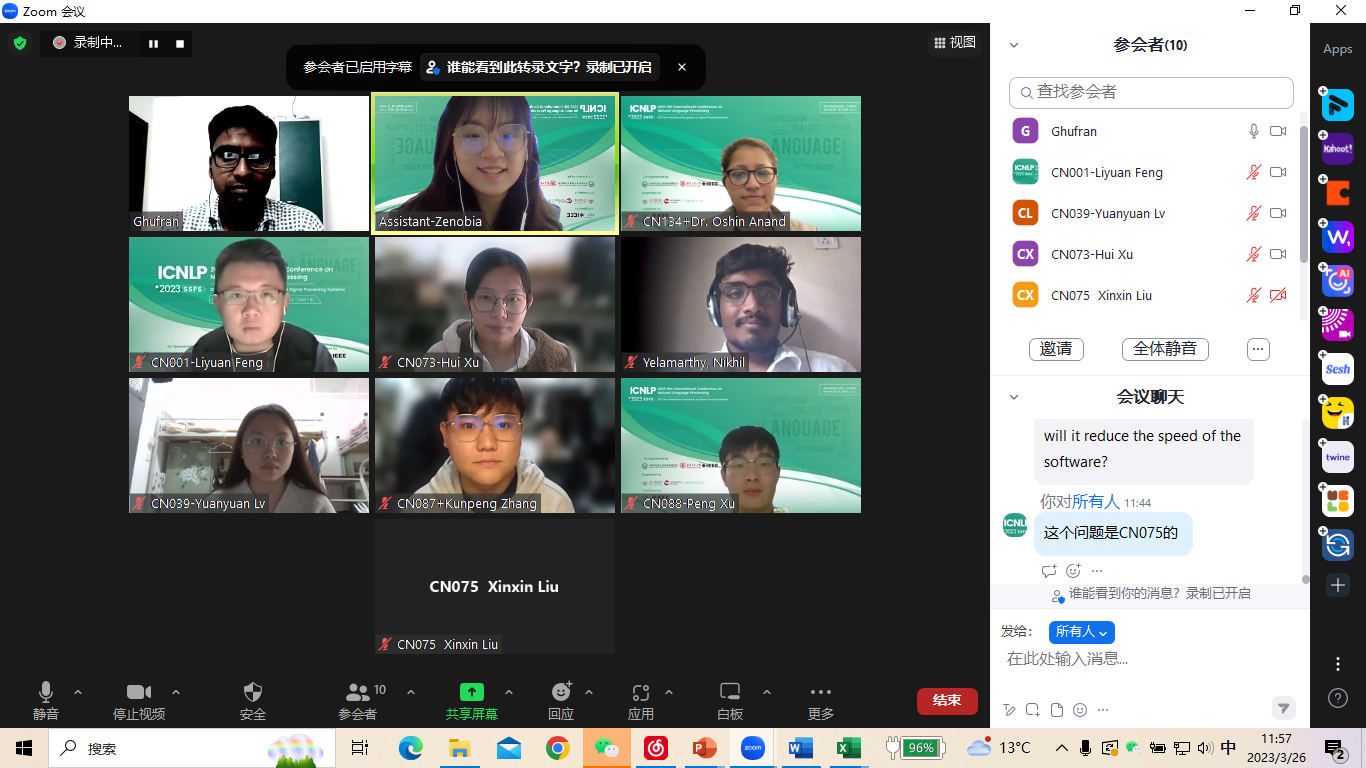The width and height of the screenshot is (1366, 768).
Task: Stop the recording with the square button
Action: (x=180, y=43)
